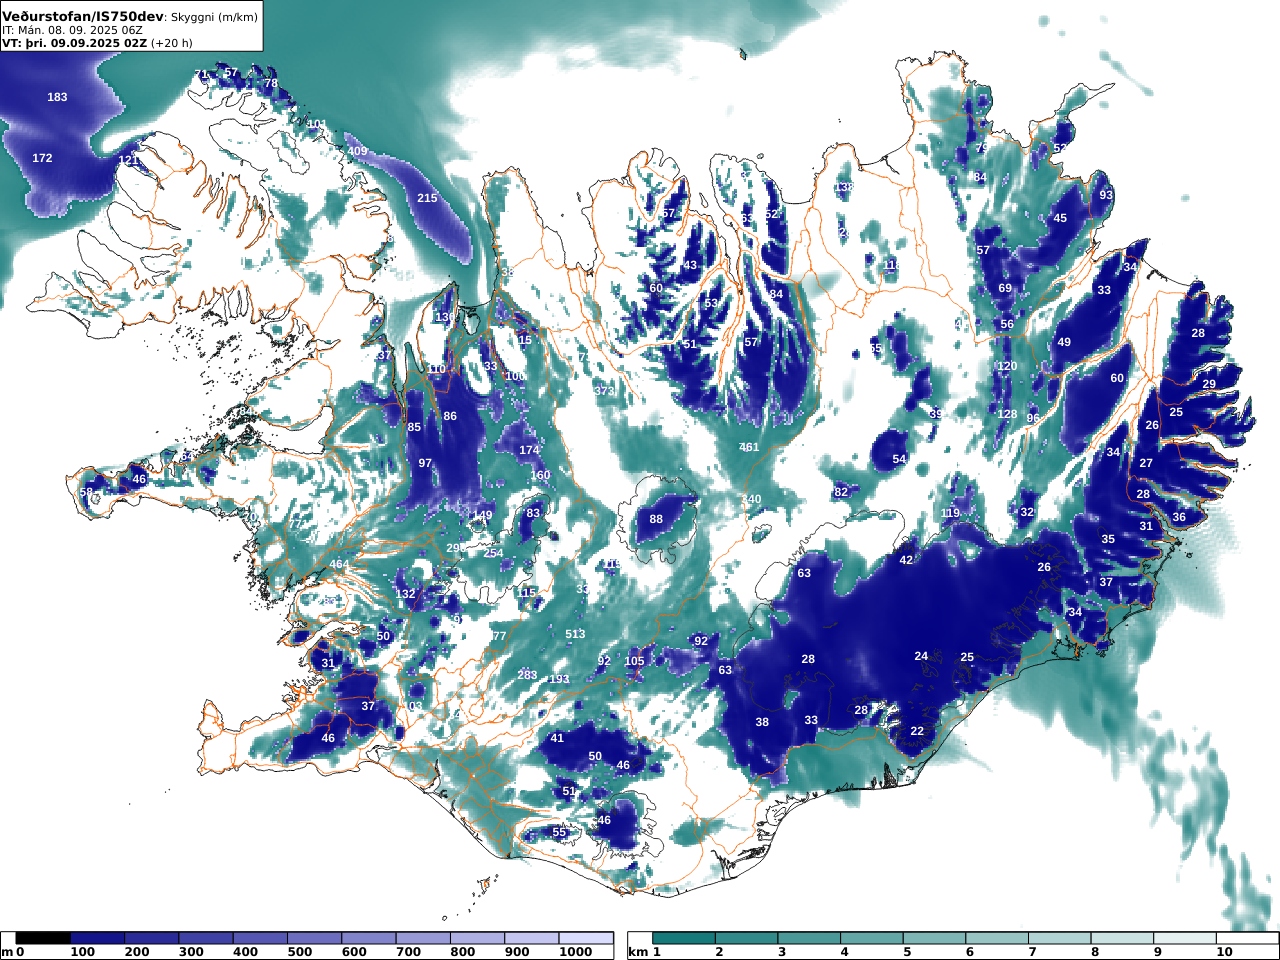Click the visibility value 105 on the map
This screenshot has width=1280, height=960.
tap(634, 661)
